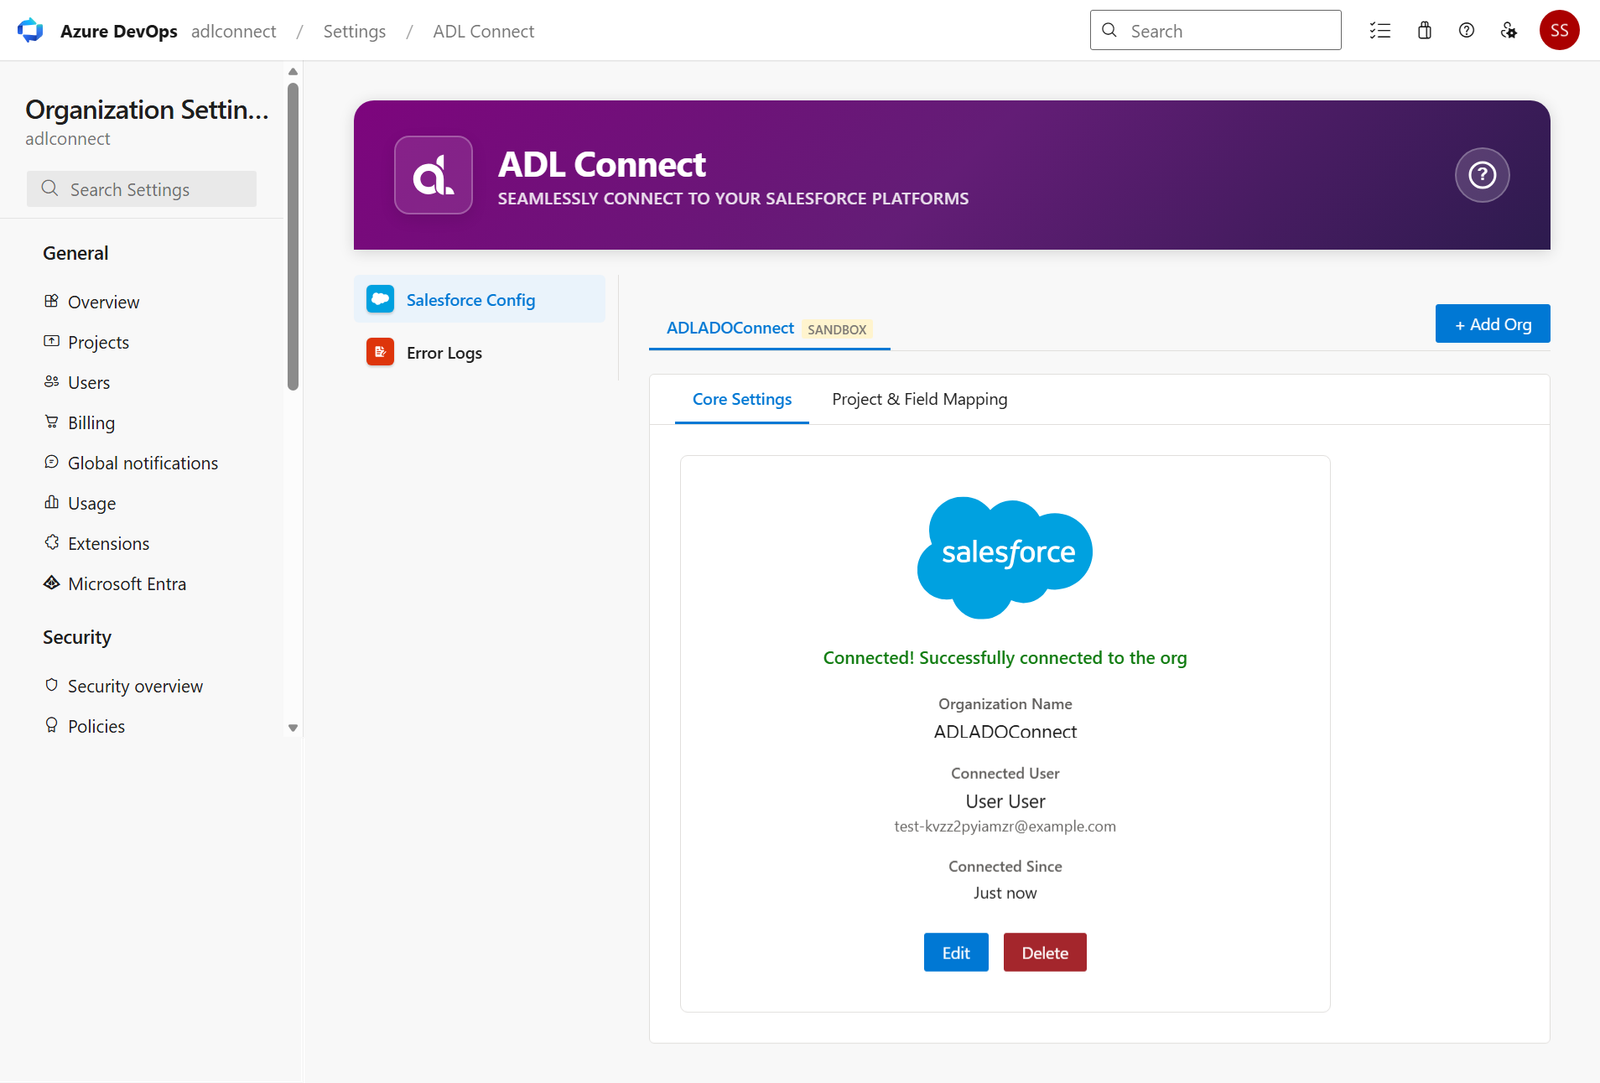Click the 'Just now' connected since value
The height and width of the screenshot is (1083, 1600).
pos(1005,892)
